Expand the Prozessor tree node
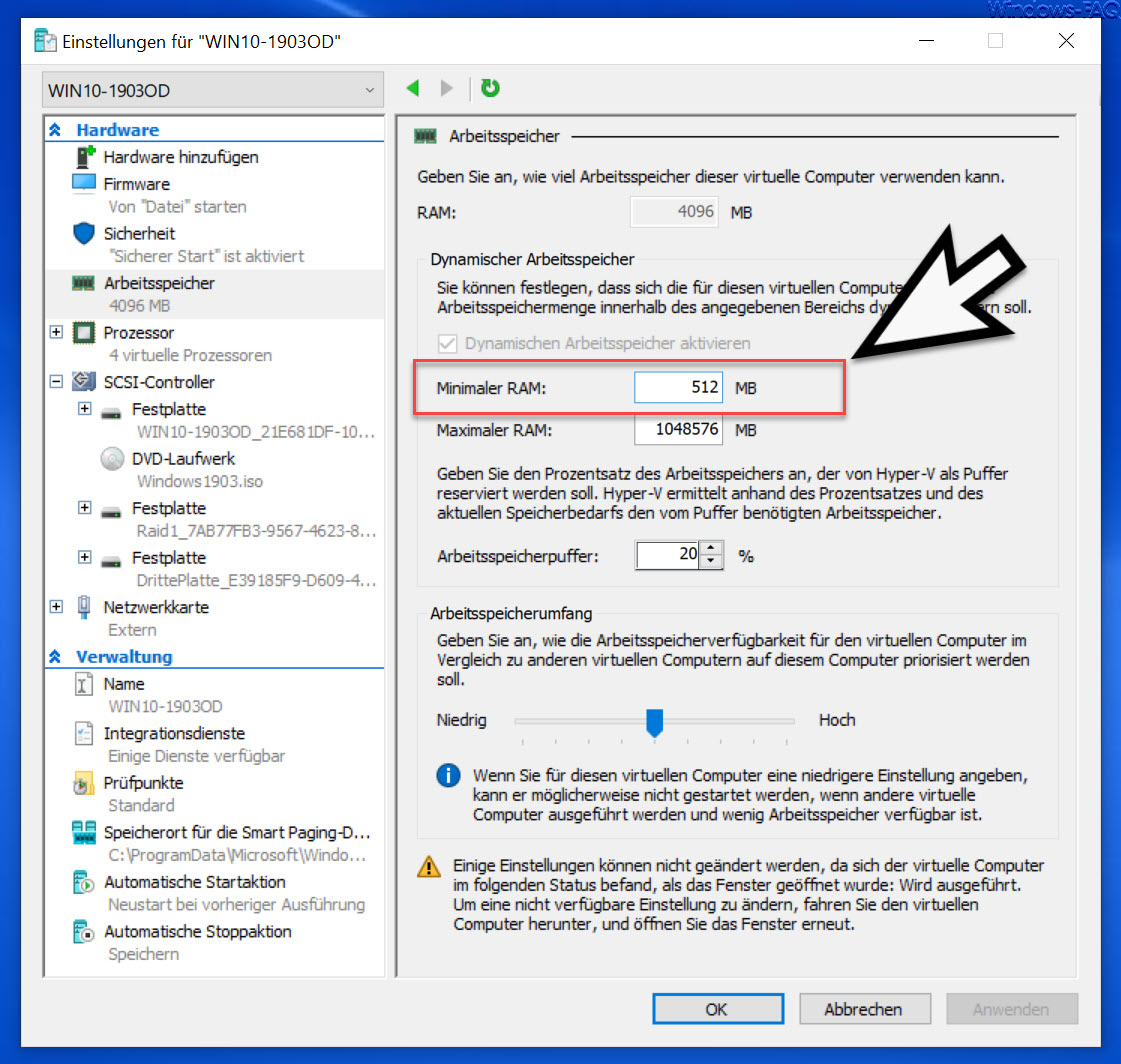Screen dimensions: 1121x1064 (x=56, y=332)
